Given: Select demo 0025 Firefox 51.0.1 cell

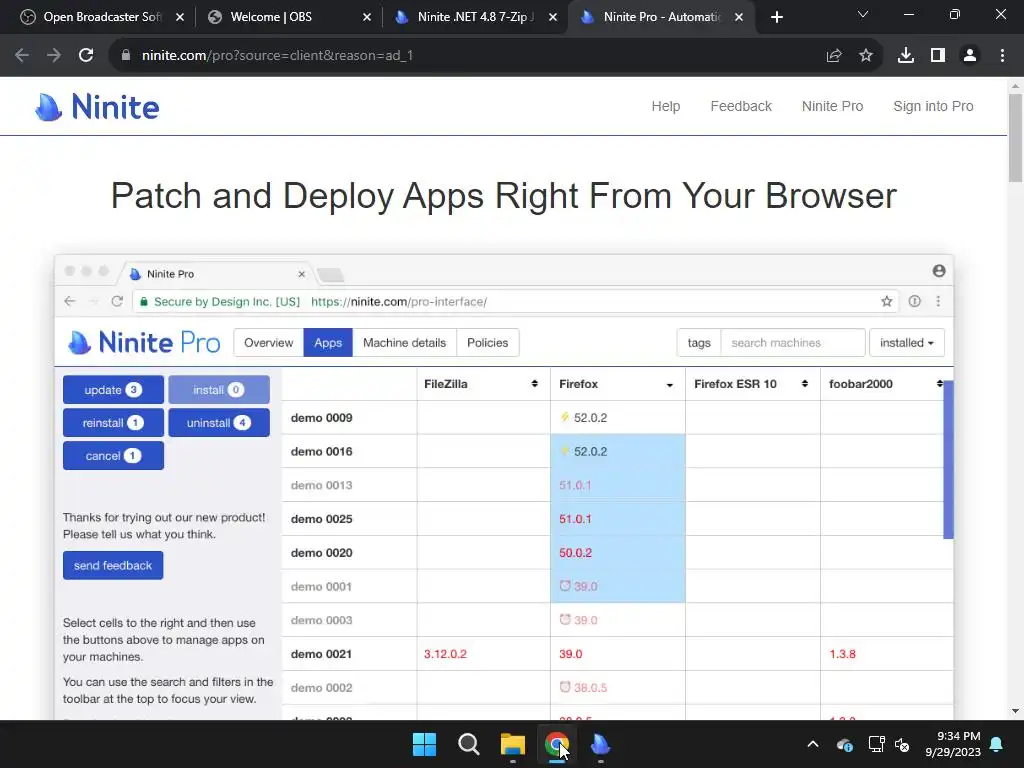Looking at the screenshot, I should tap(618, 519).
